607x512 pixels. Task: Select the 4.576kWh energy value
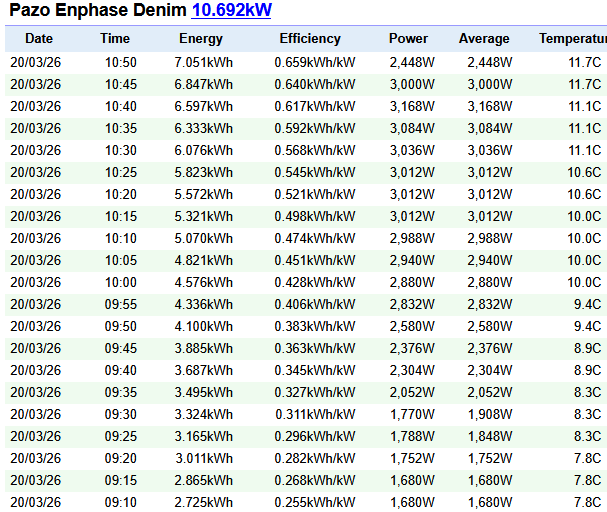[204, 283]
